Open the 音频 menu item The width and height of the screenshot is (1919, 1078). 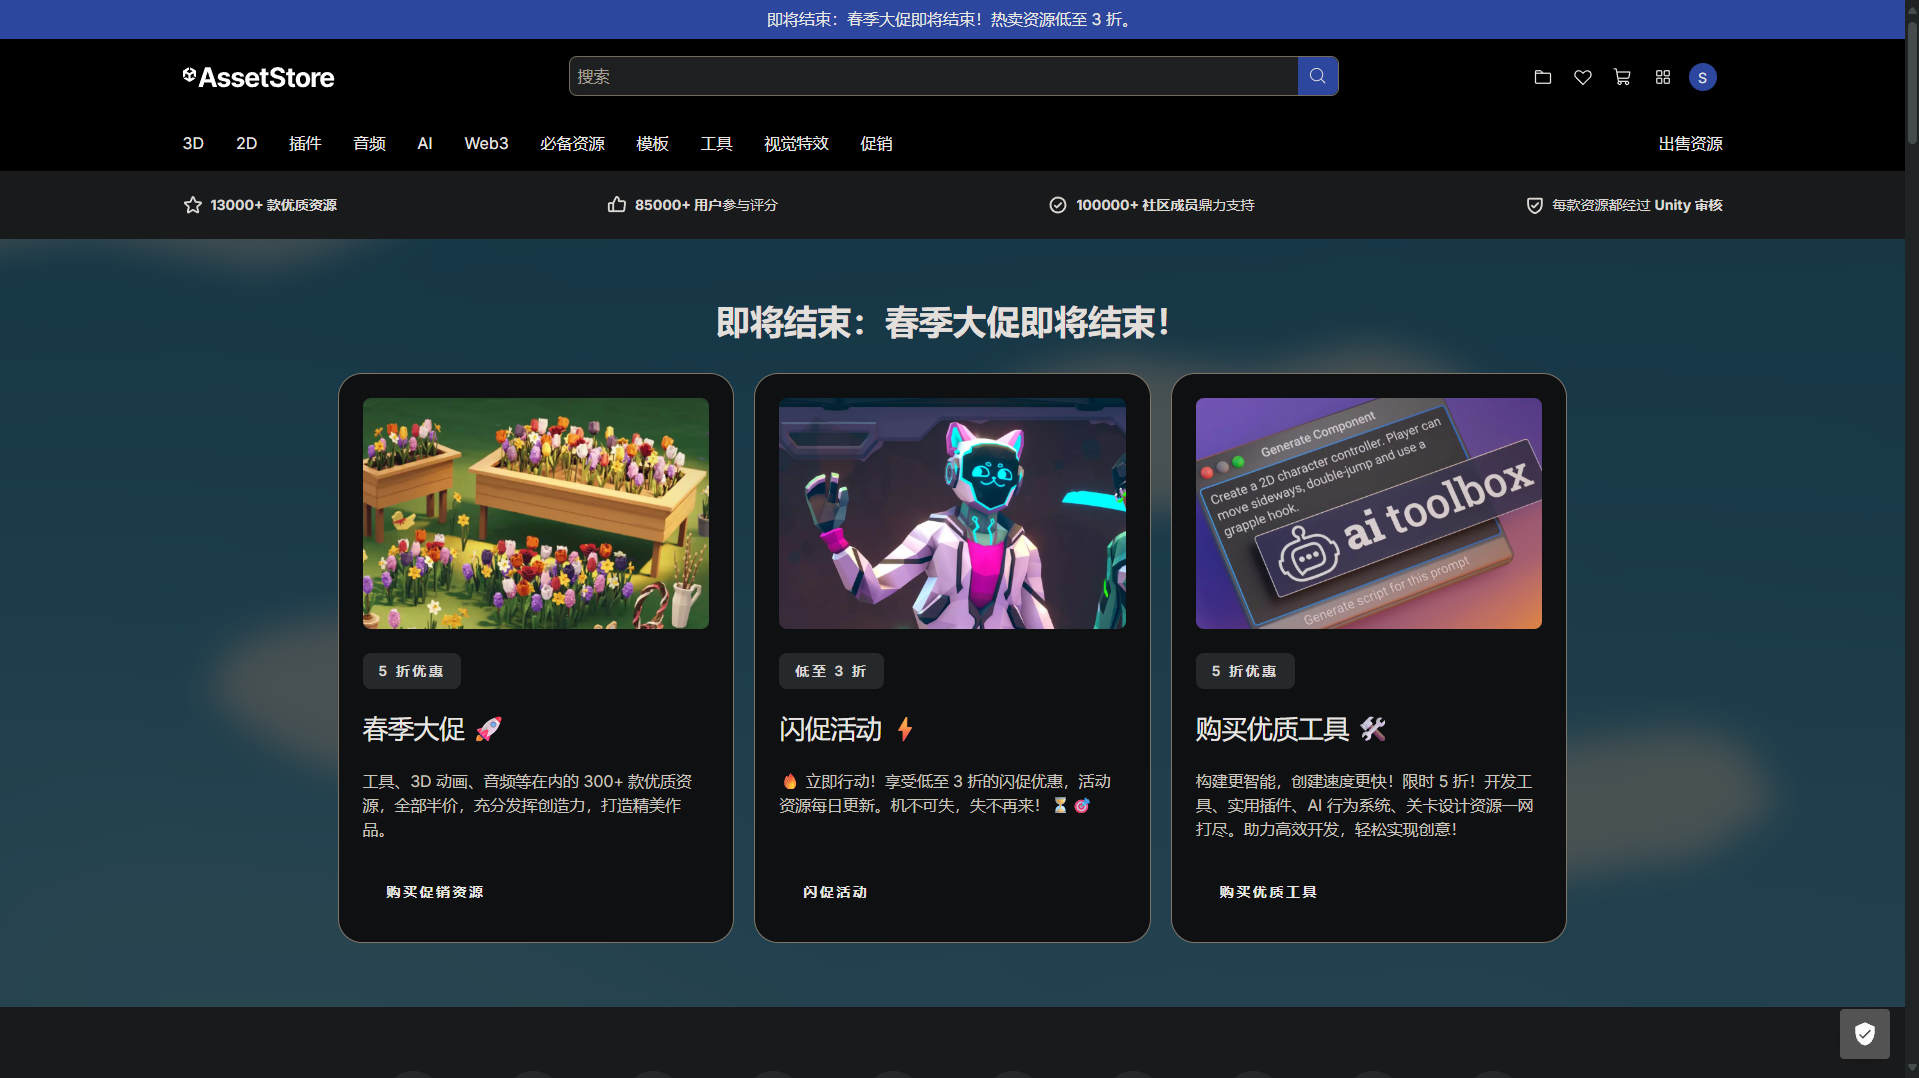369,144
